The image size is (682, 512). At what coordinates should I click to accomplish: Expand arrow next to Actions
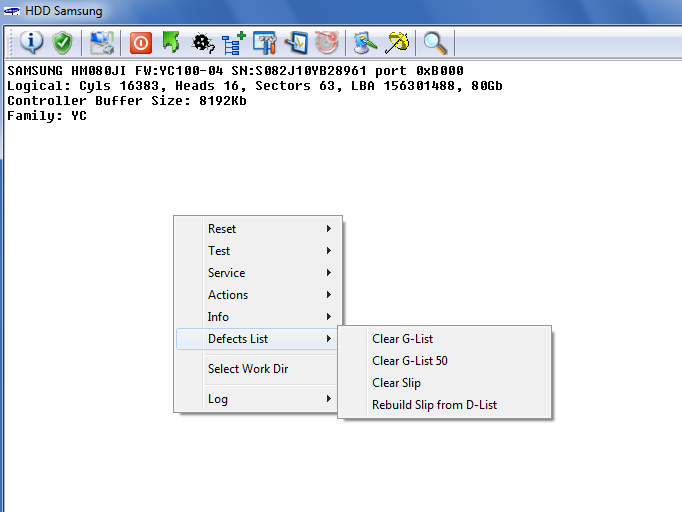tap(329, 295)
